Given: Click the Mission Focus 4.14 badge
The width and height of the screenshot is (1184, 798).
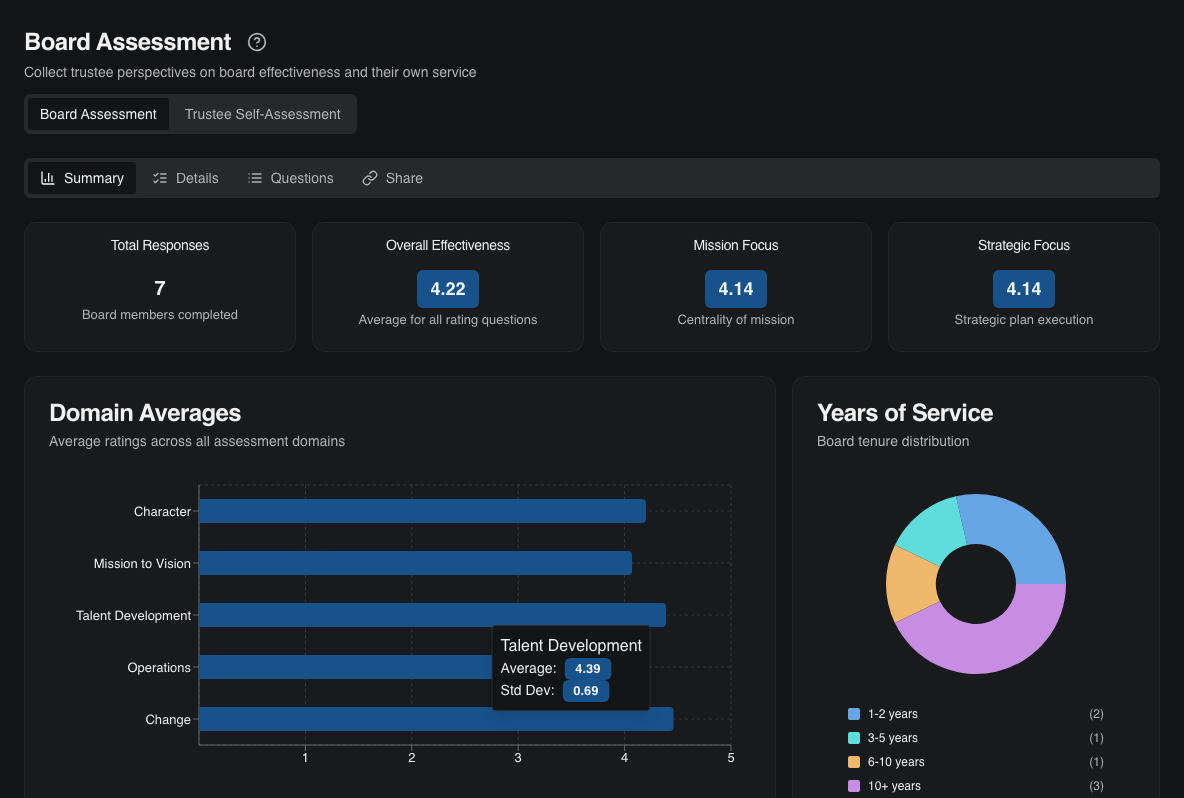Looking at the screenshot, I should point(735,289).
